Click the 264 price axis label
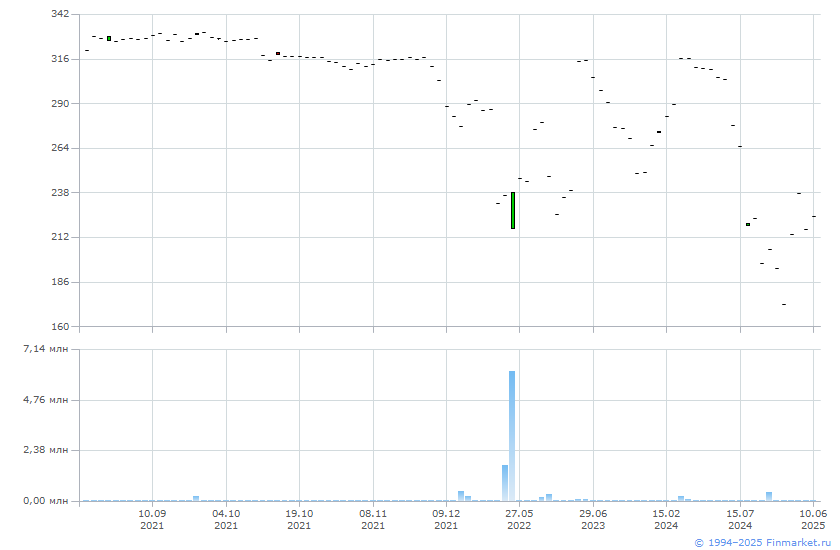Image resolution: width=840 pixels, height=550 pixels. click(x=60, y=147)
